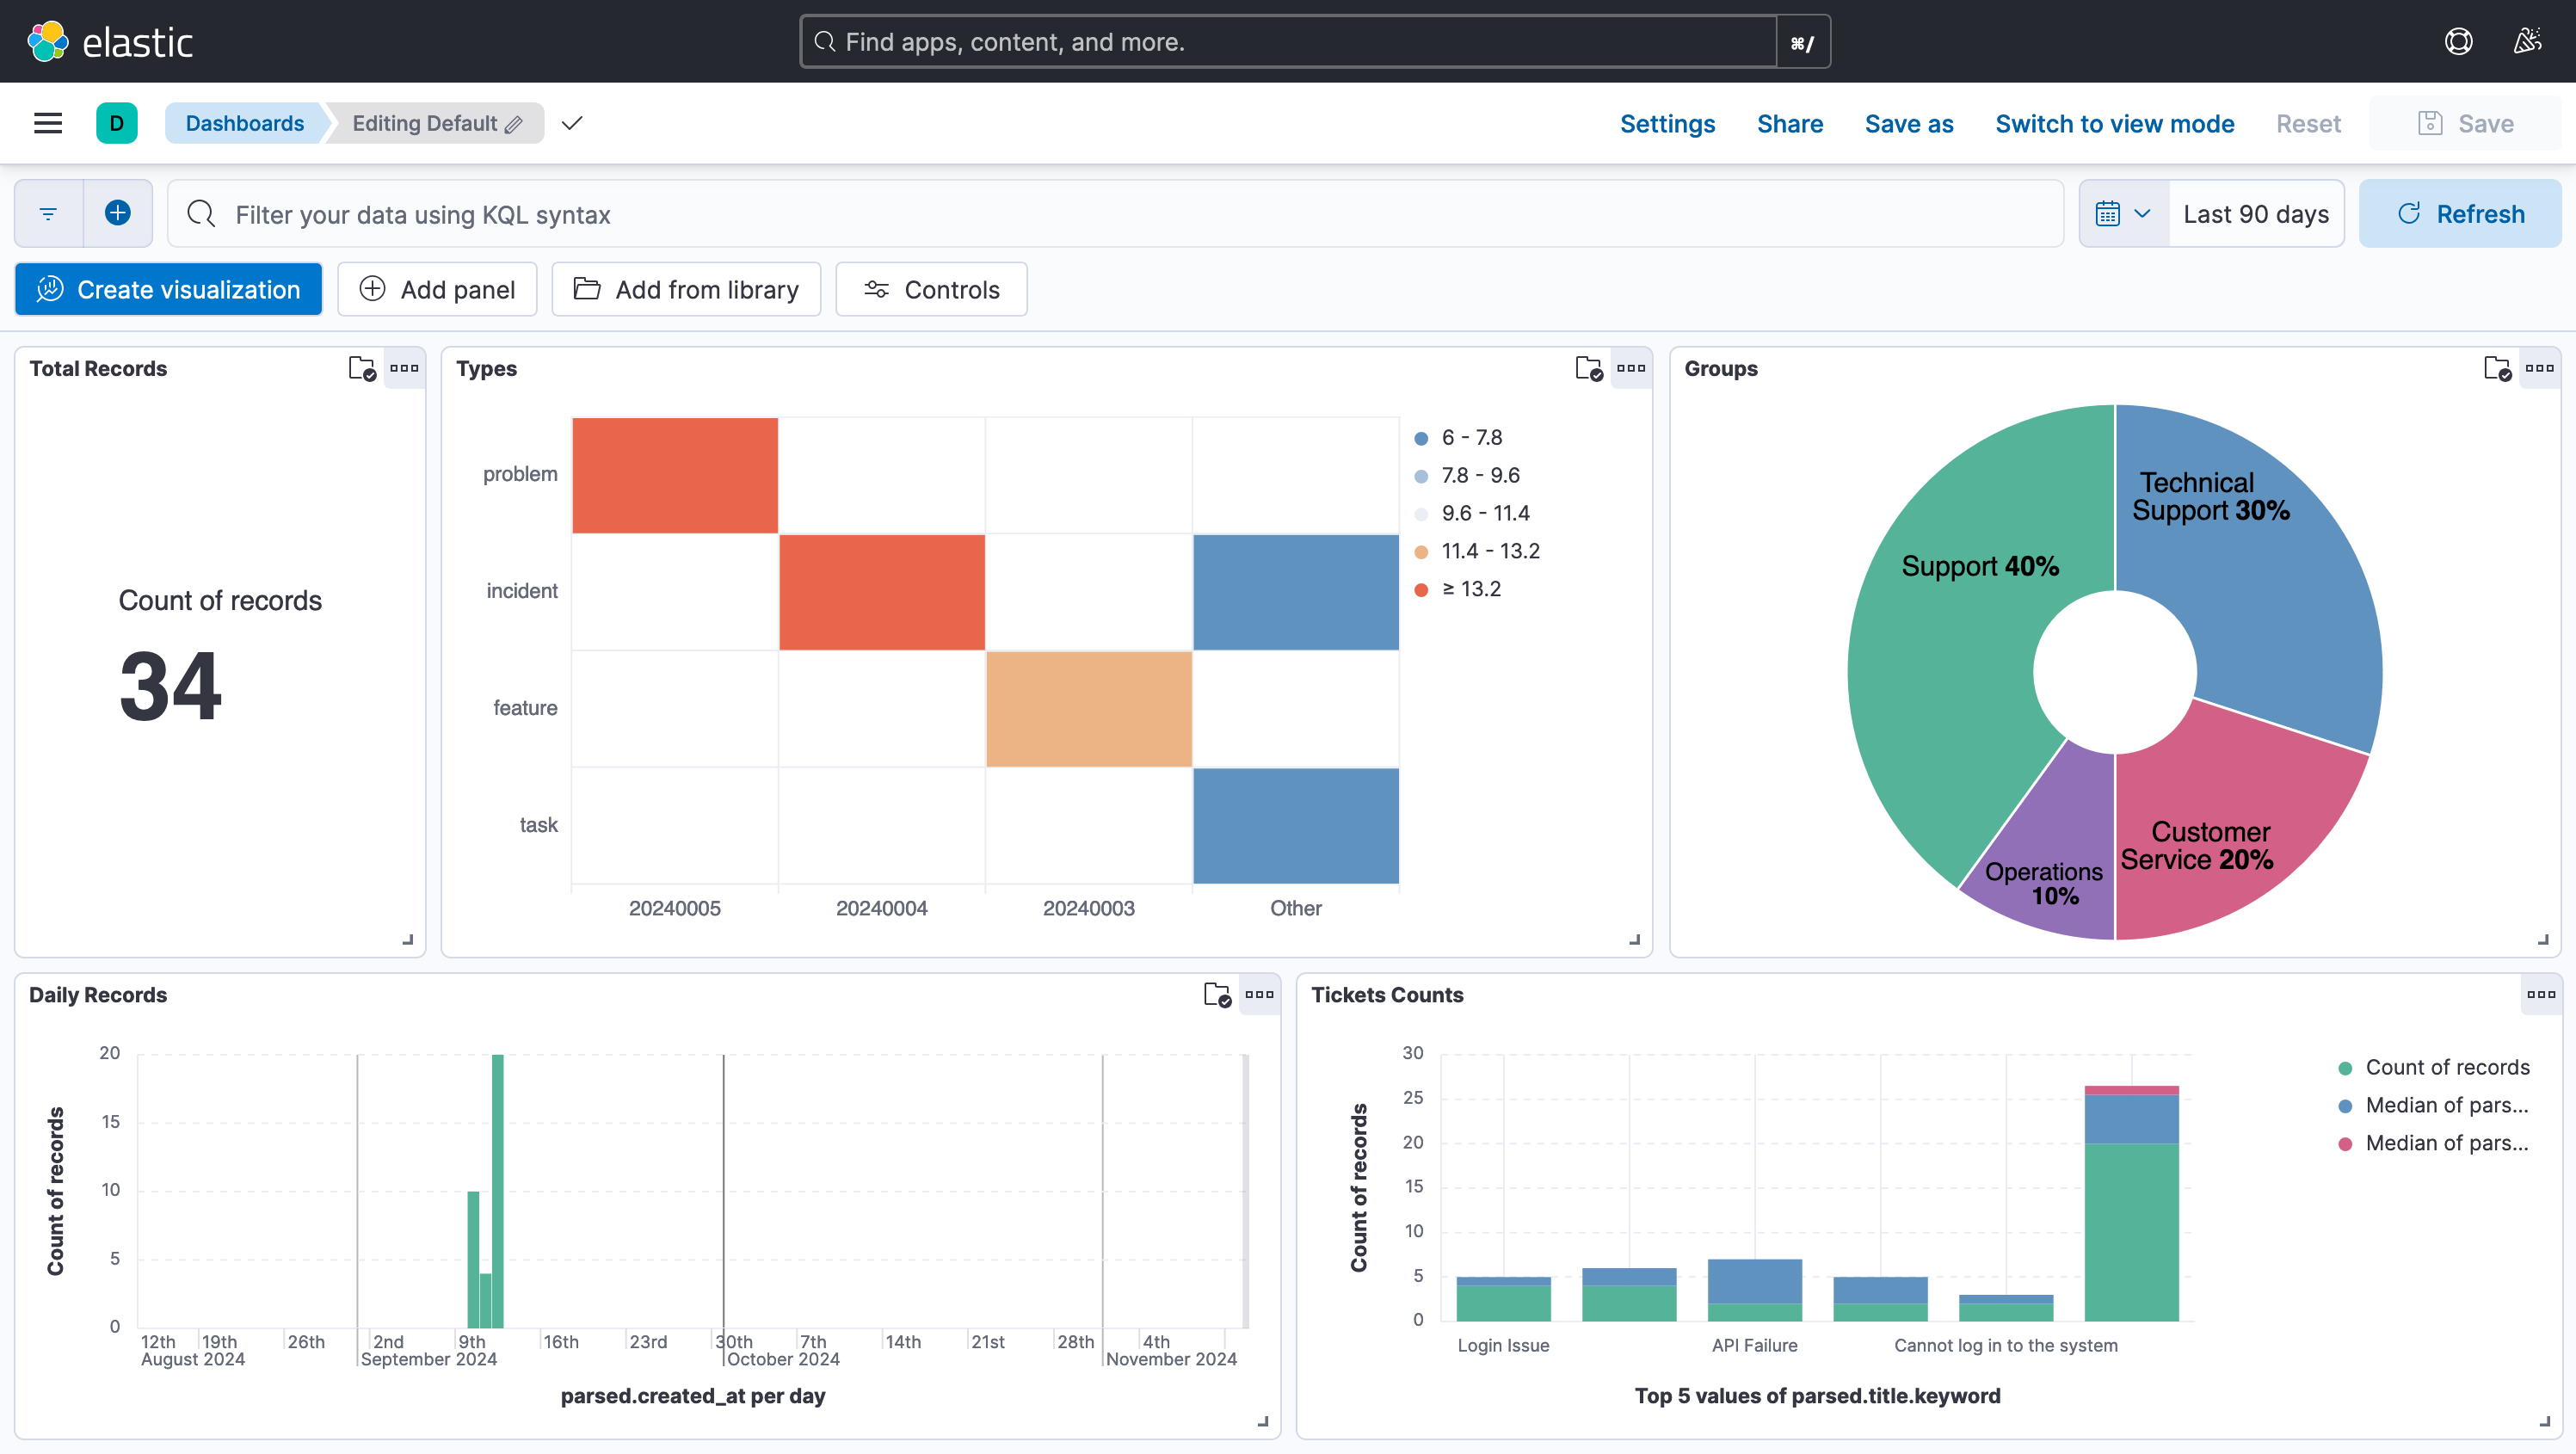Screen dimensions: 2576x1454
Task: Toggle the pink Median of pars... legend entry
Action: (x=2434, y=1143)
